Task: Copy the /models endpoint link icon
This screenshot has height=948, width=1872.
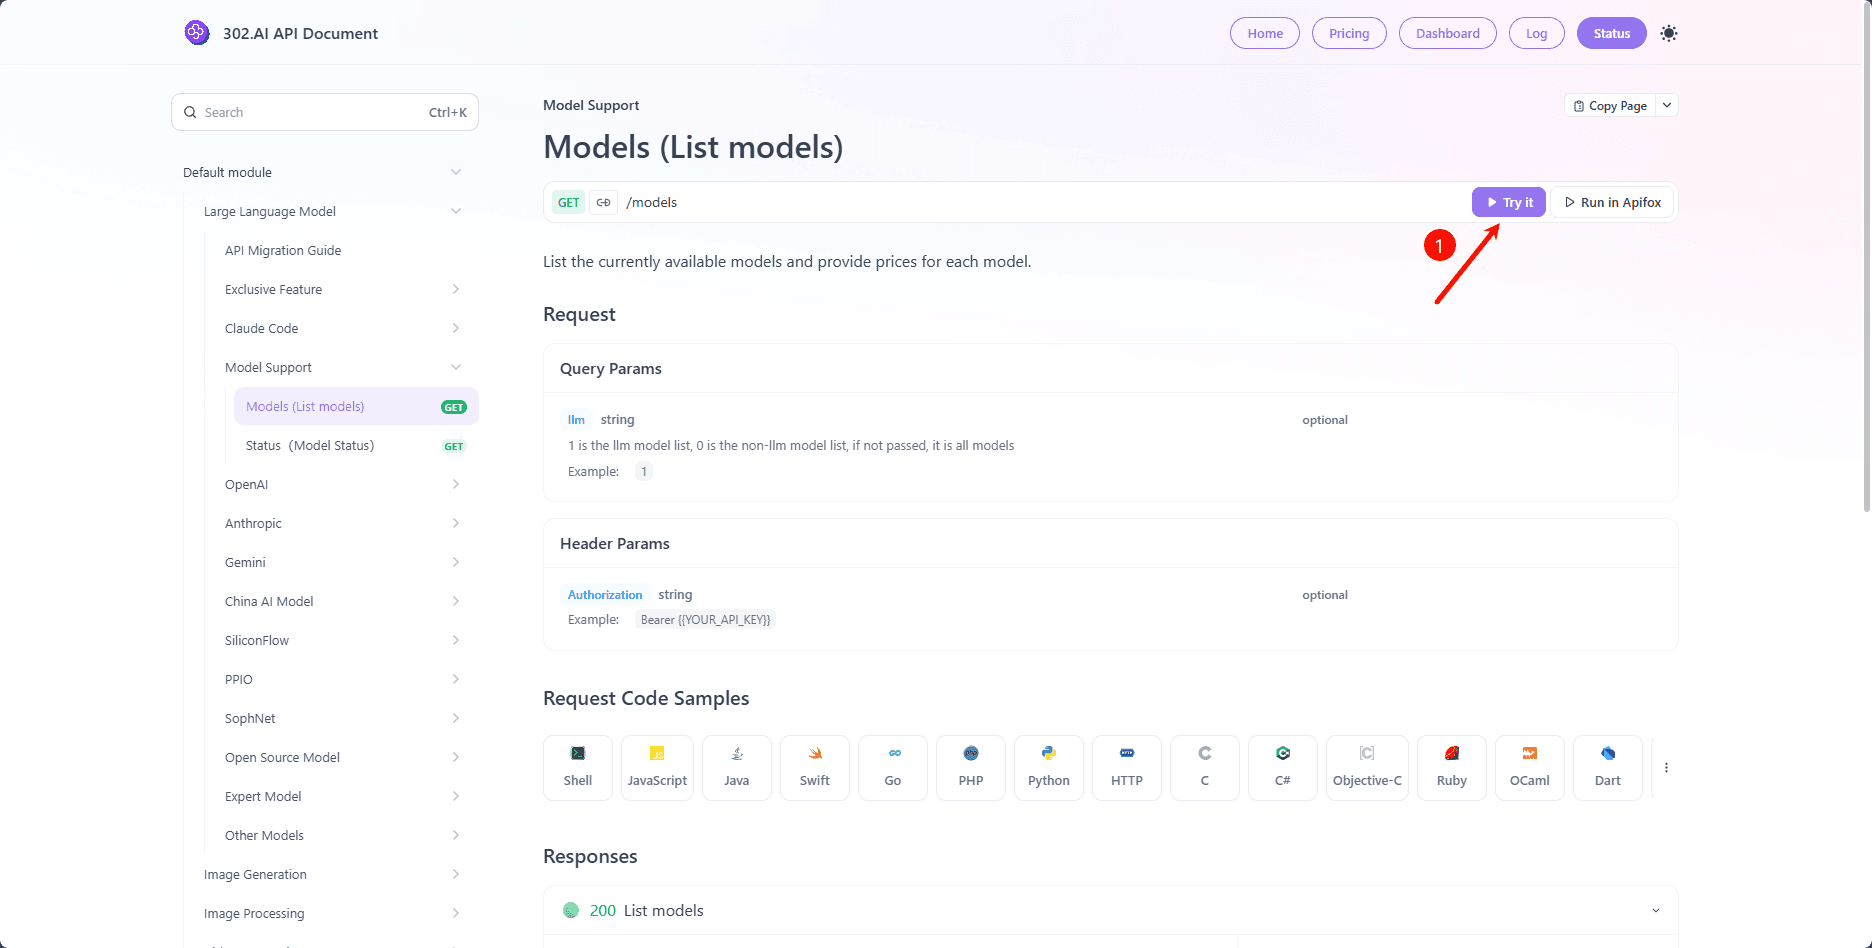Action: pos(603,202)
